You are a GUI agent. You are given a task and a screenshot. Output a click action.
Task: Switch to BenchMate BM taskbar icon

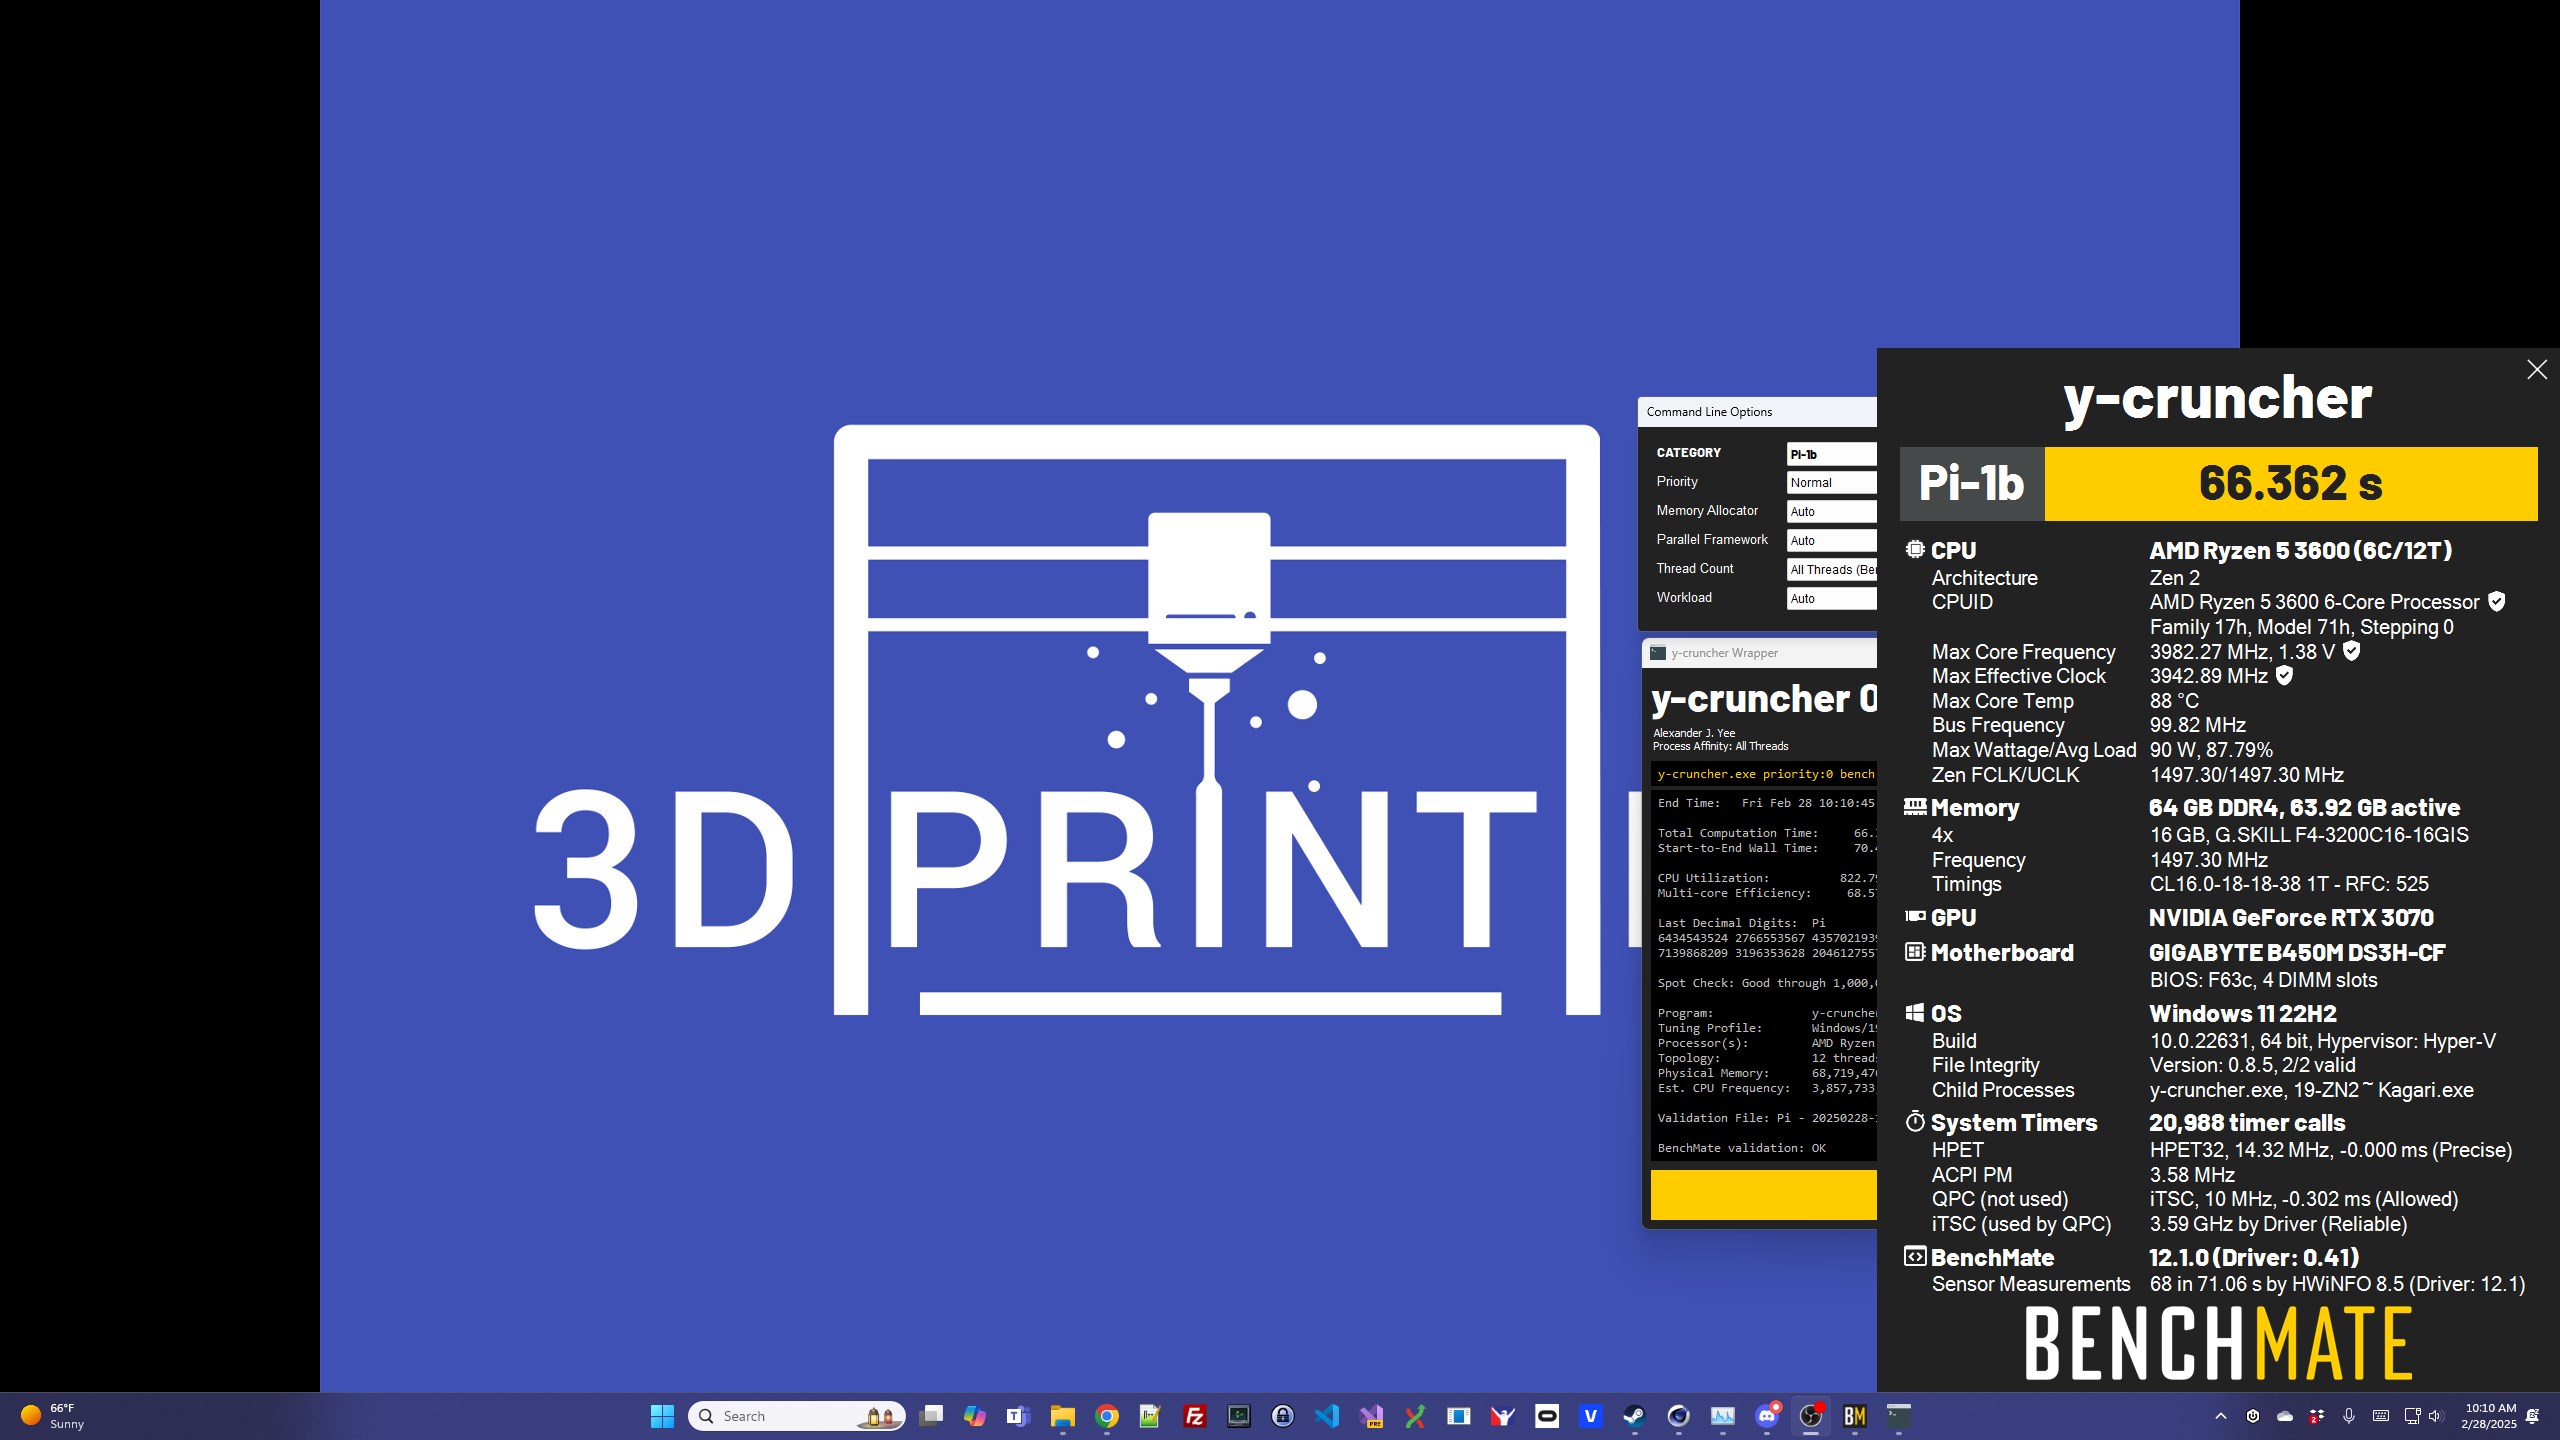[1855, 1416]
